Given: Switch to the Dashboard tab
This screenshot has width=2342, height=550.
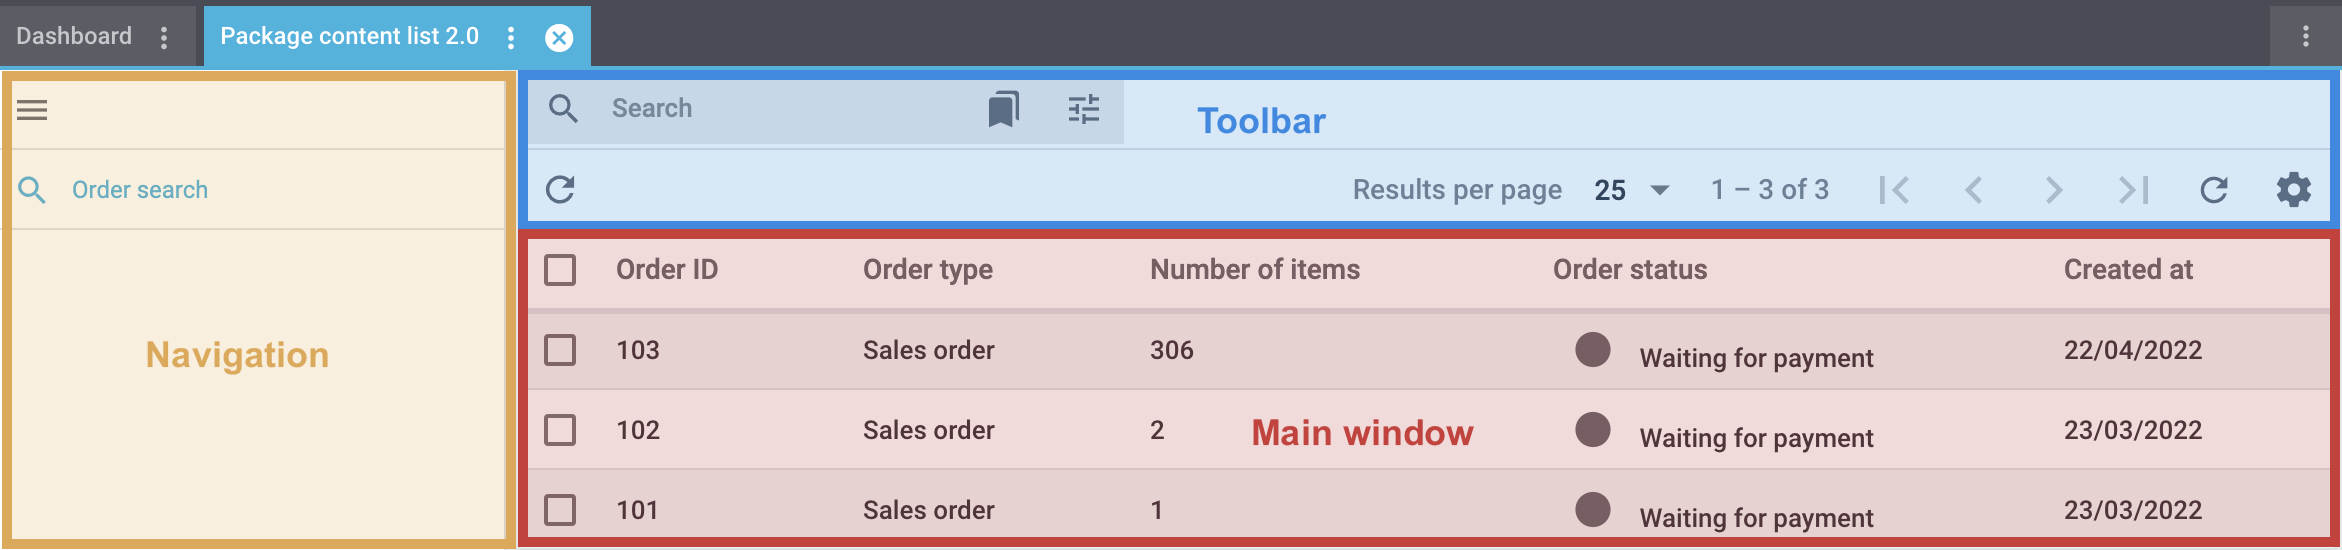Looking at the screenshot, I should point(74,37).
